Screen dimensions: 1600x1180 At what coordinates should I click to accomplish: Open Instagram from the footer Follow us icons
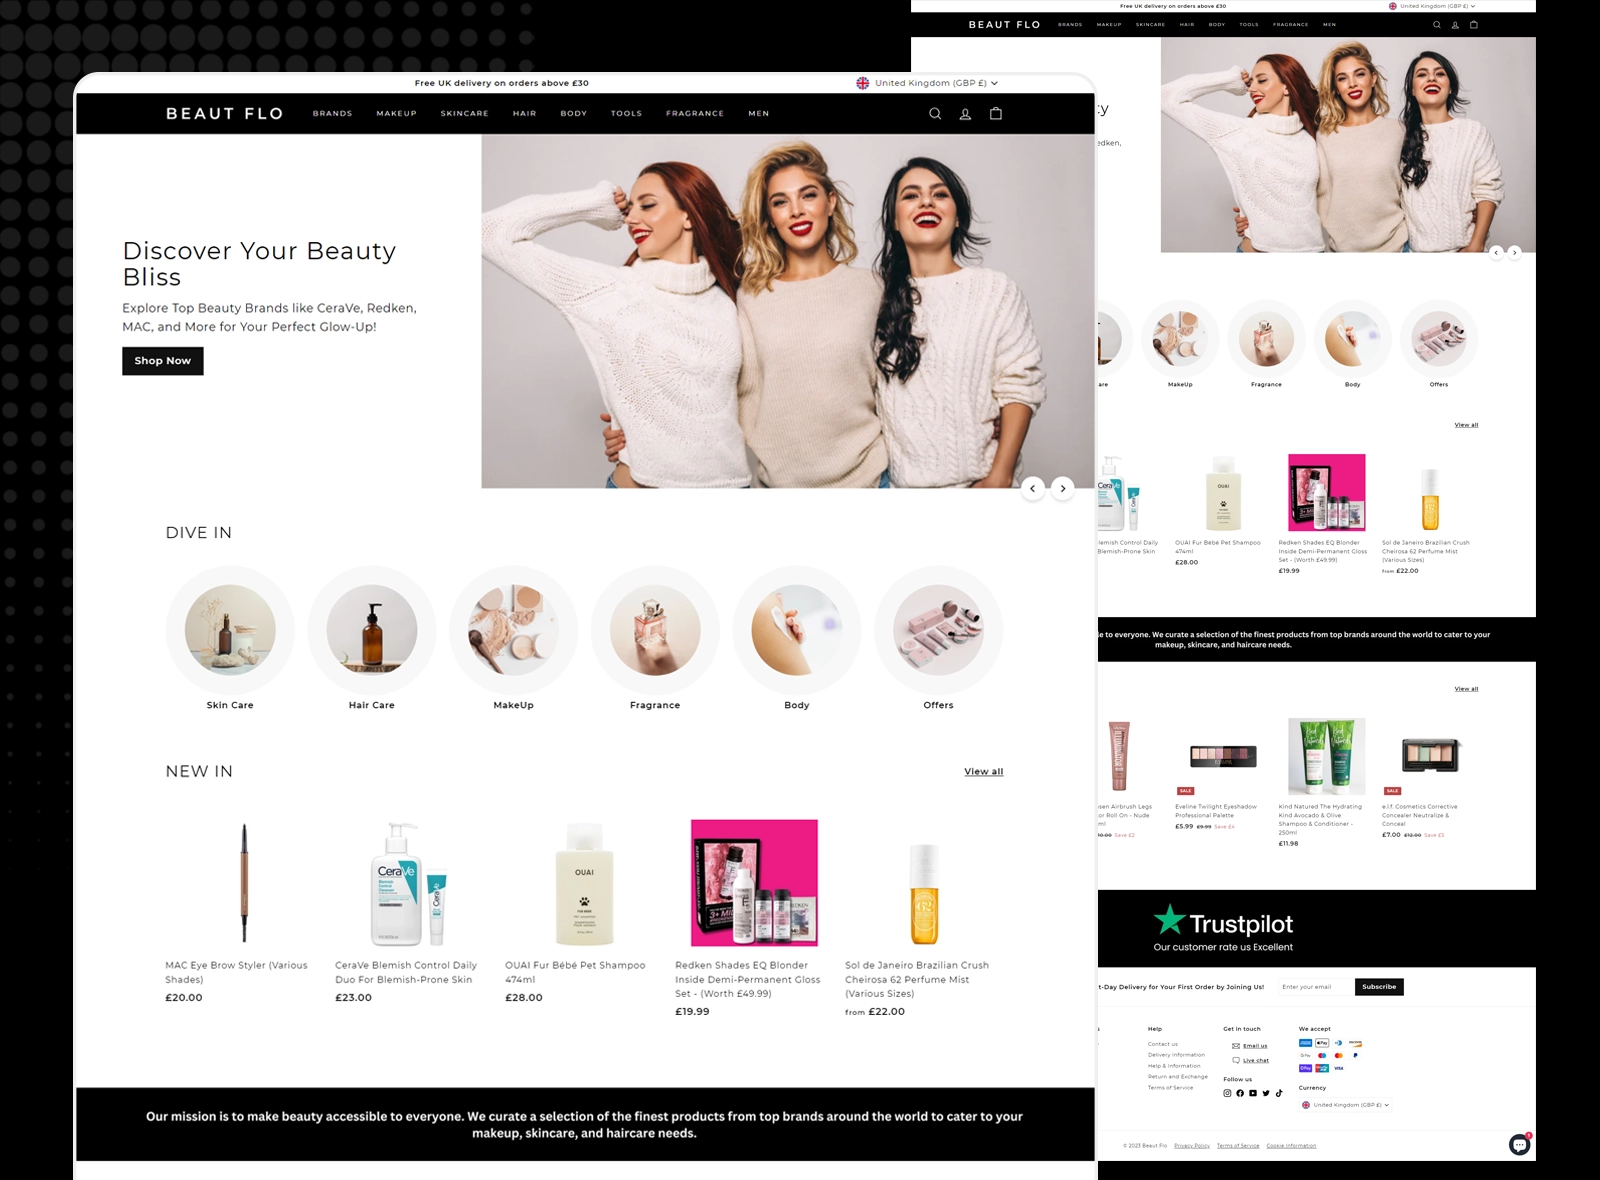point(1227,1093)
